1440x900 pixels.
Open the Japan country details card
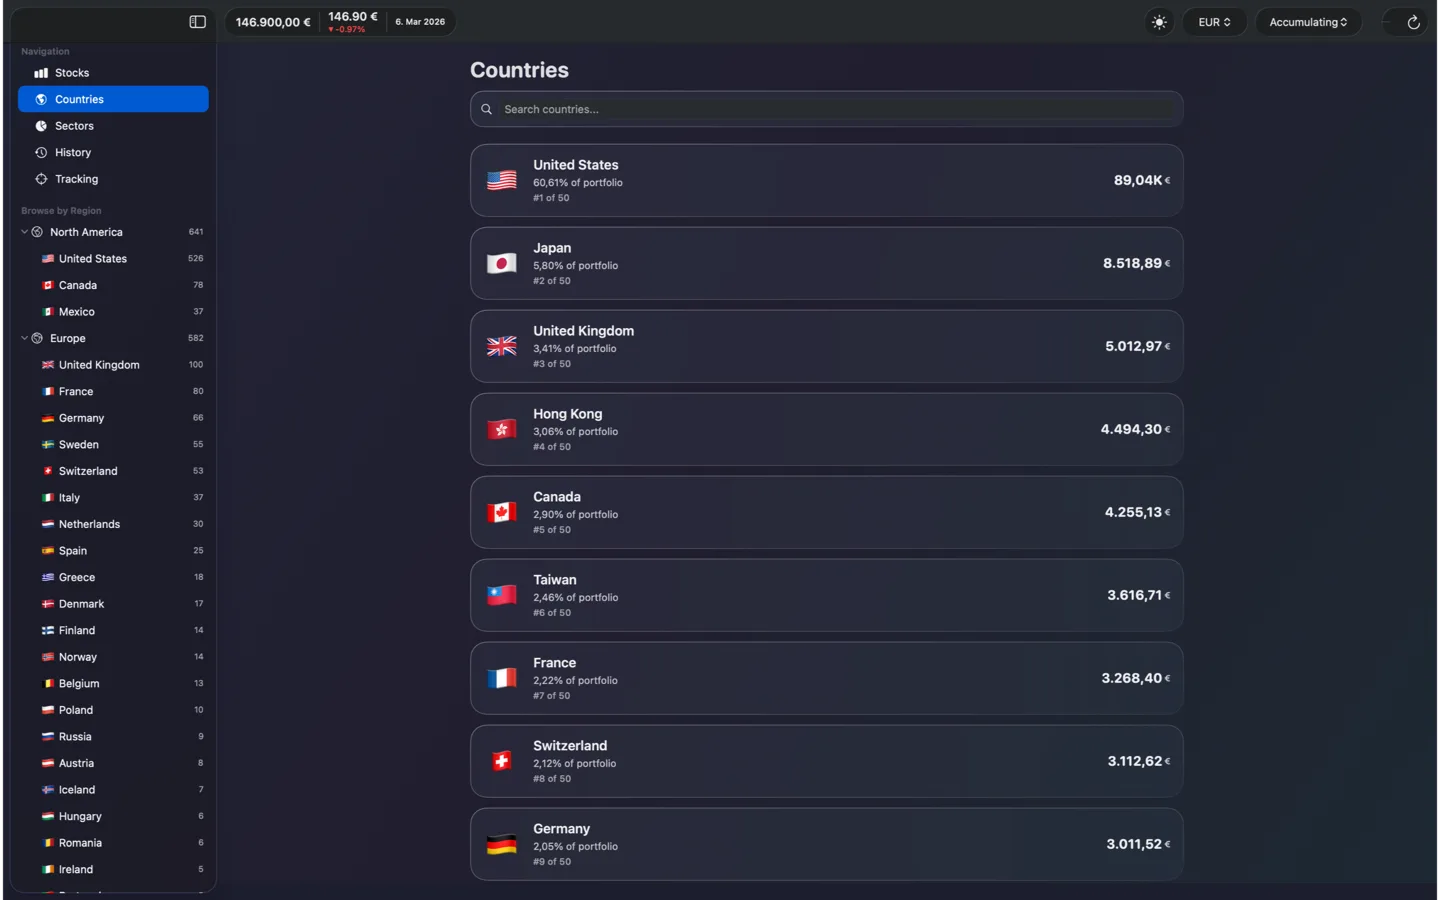point(825,263)
